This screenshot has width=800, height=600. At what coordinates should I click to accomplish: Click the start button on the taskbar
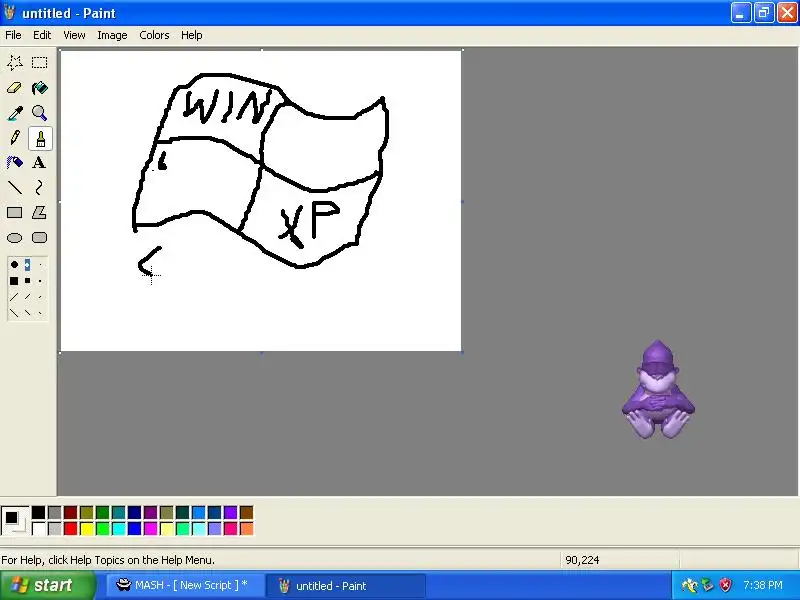(x=47, y=585)
